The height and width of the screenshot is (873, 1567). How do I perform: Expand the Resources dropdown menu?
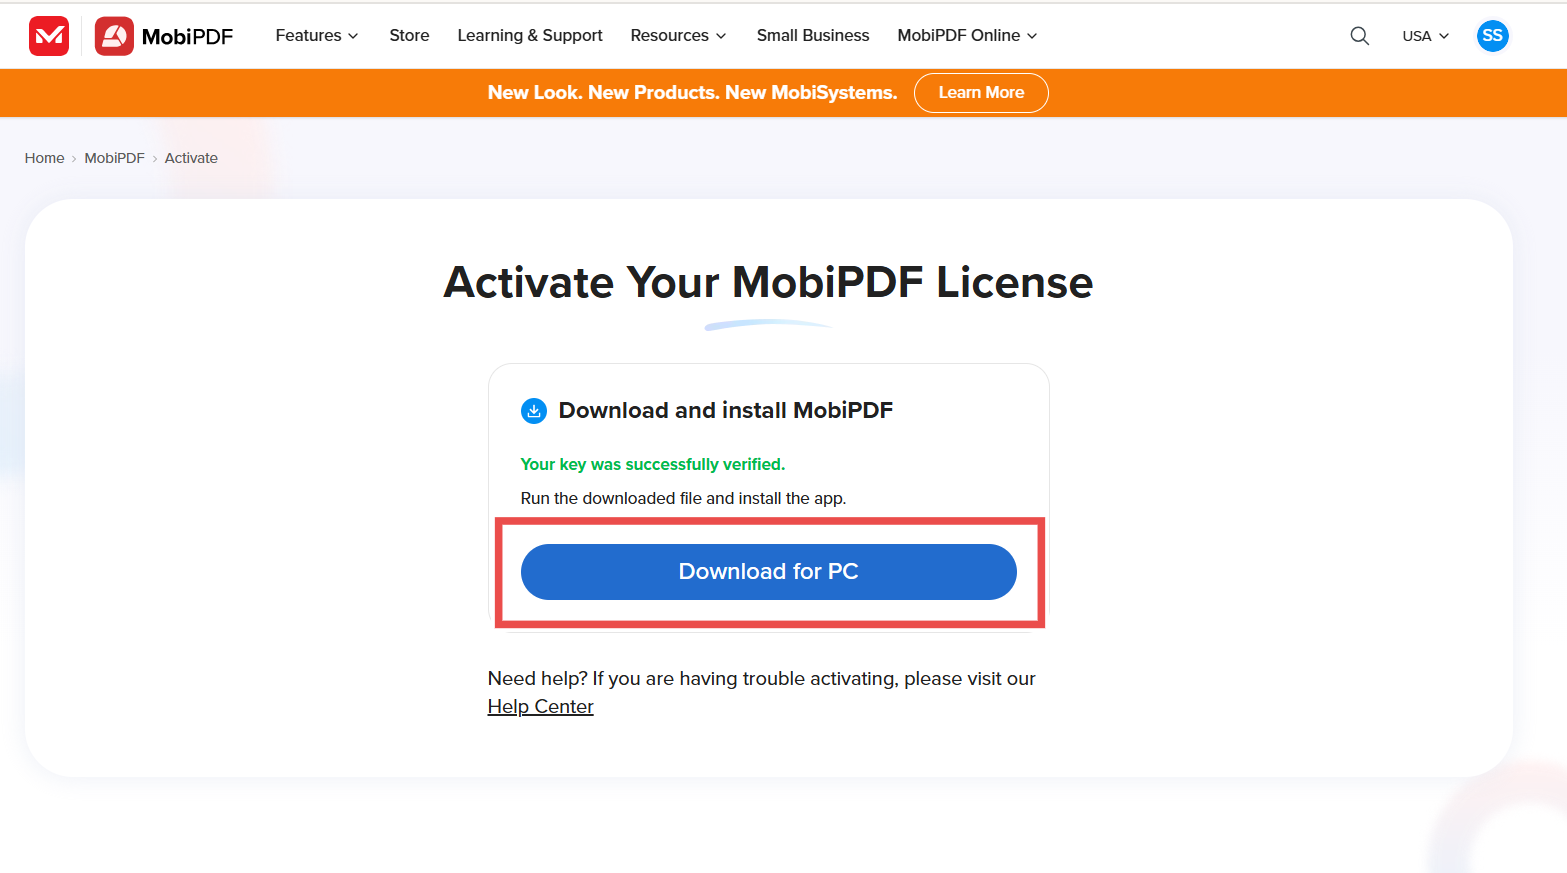[x=678, y=36]
